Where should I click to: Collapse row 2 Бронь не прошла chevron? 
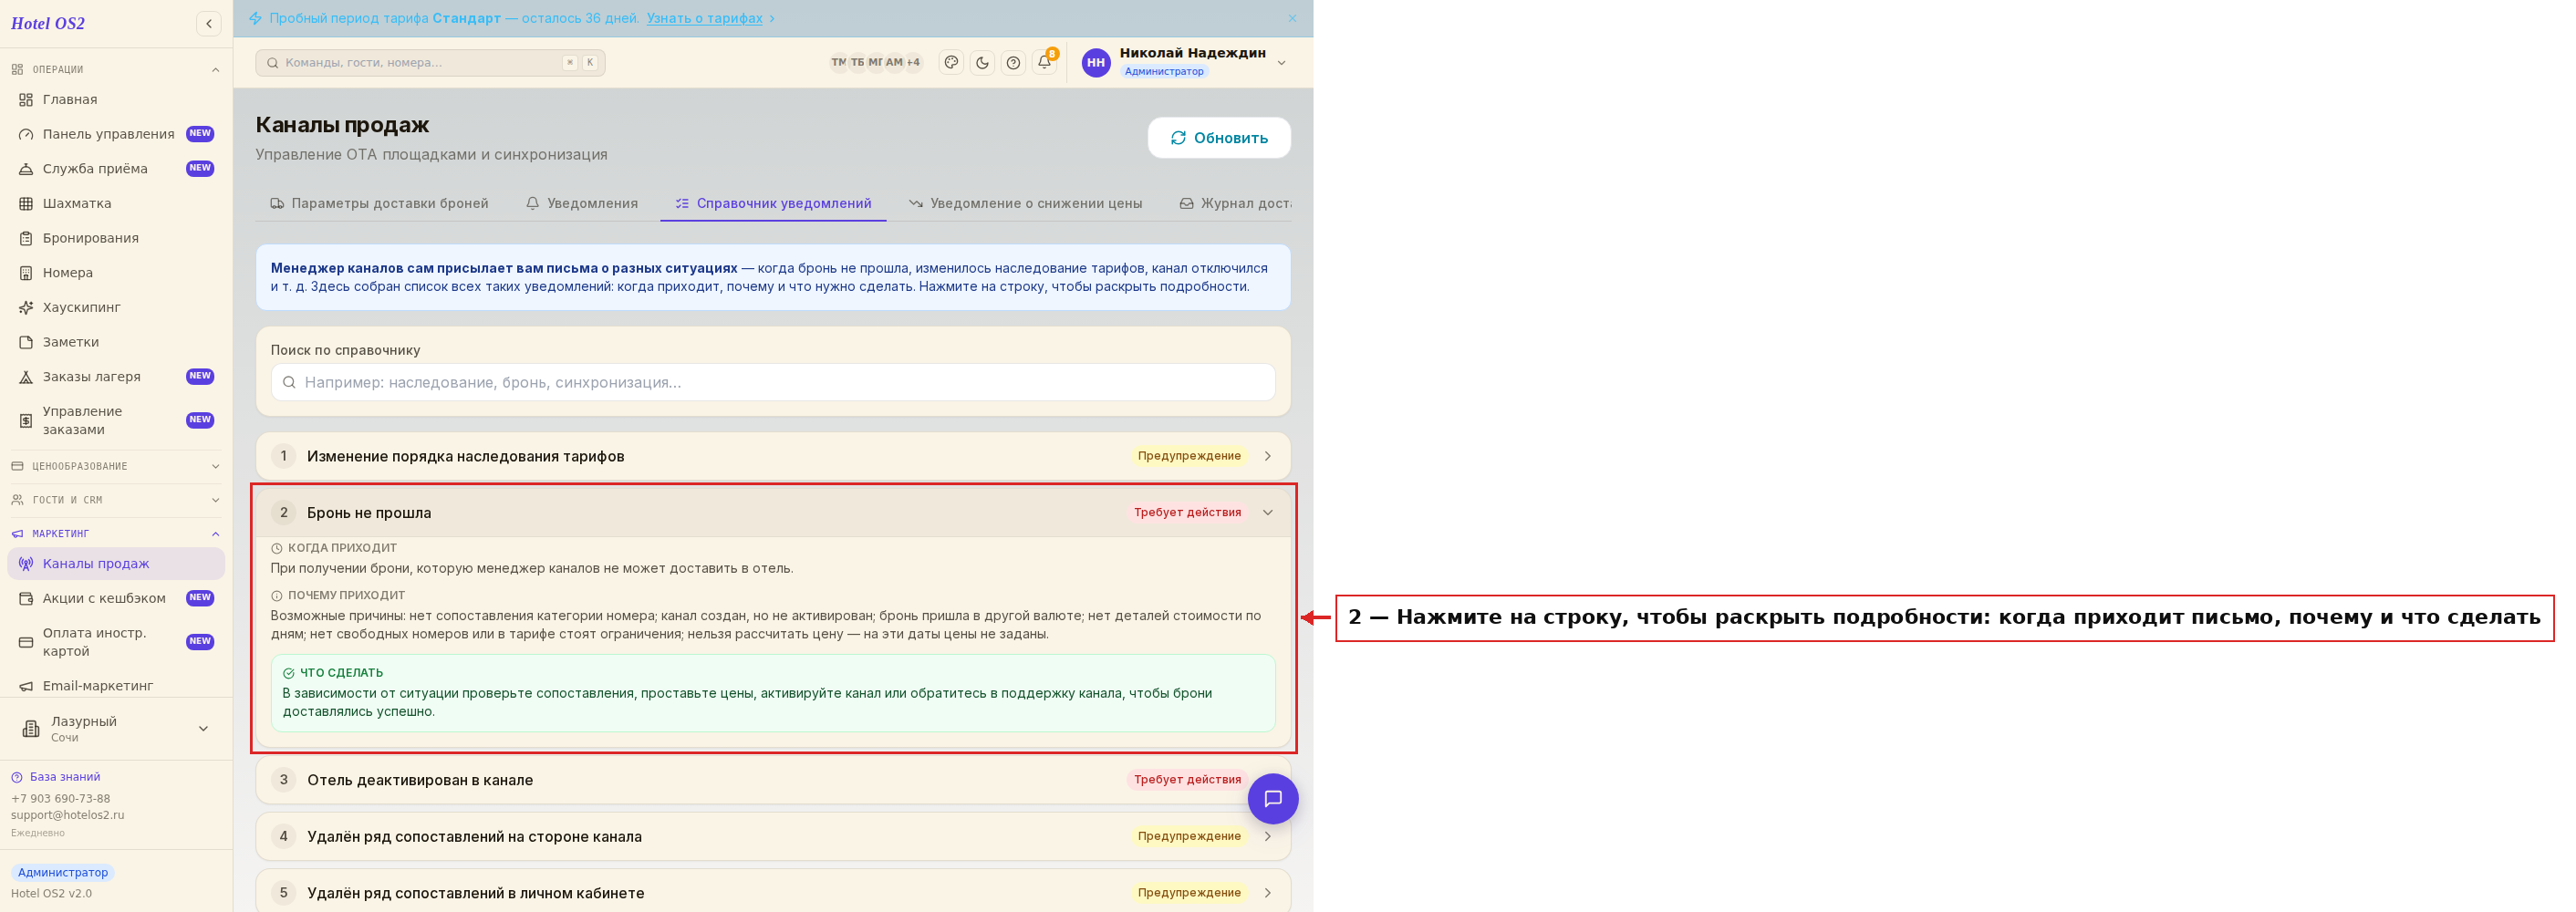(1267, 513)
